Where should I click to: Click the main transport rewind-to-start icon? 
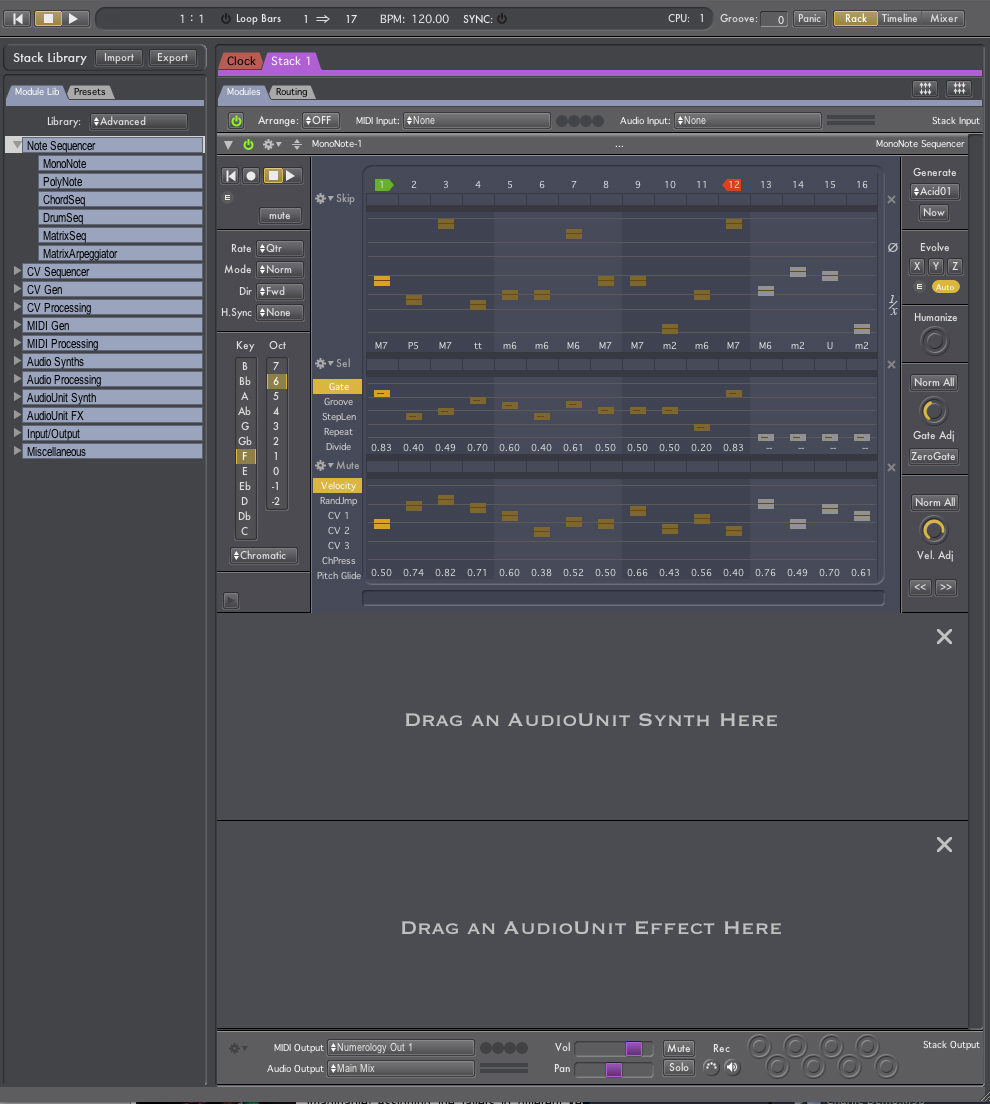click(18, 19)
